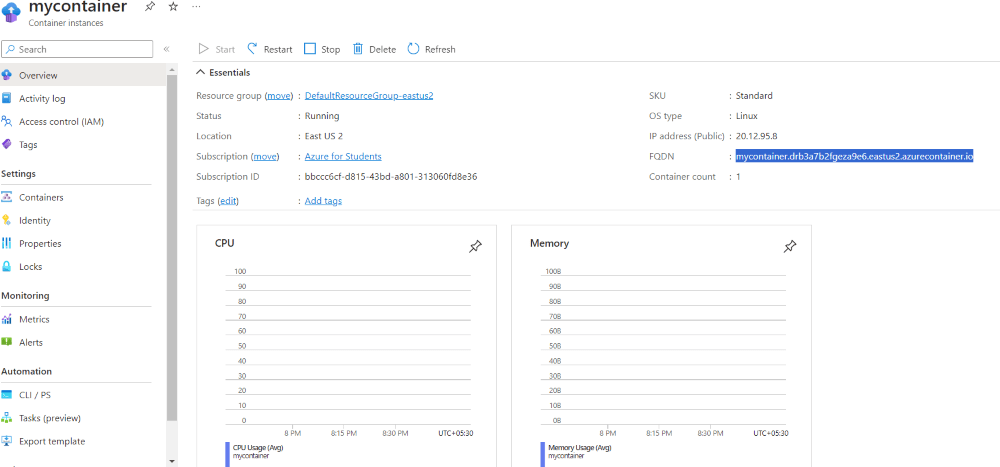Click the CPU chart title
Viewport: 1000px width, 467px height.
click(x=226, y=244)
